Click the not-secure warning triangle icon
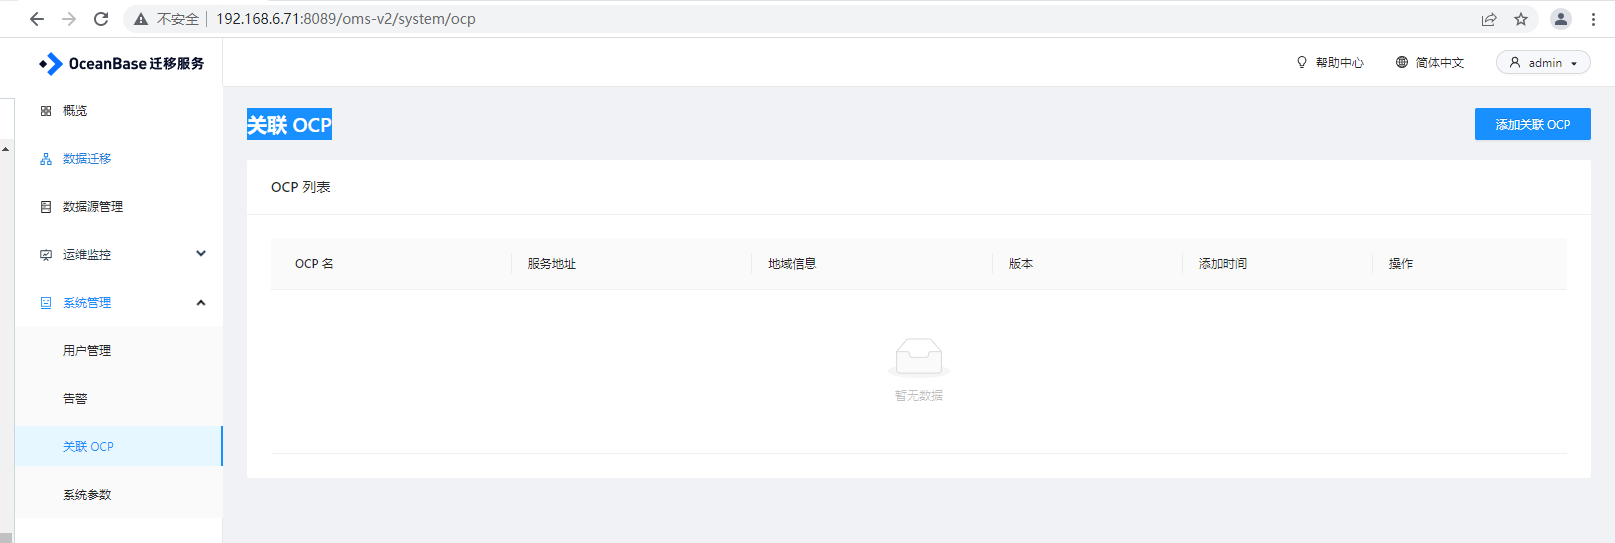Screen dimensions: 1615x543 141,19
